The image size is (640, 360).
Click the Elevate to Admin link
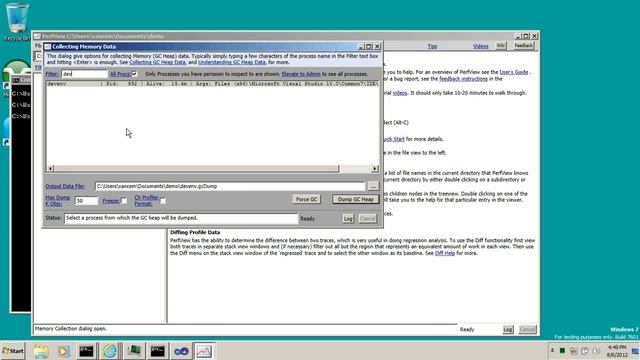click(x=301, y=74)
